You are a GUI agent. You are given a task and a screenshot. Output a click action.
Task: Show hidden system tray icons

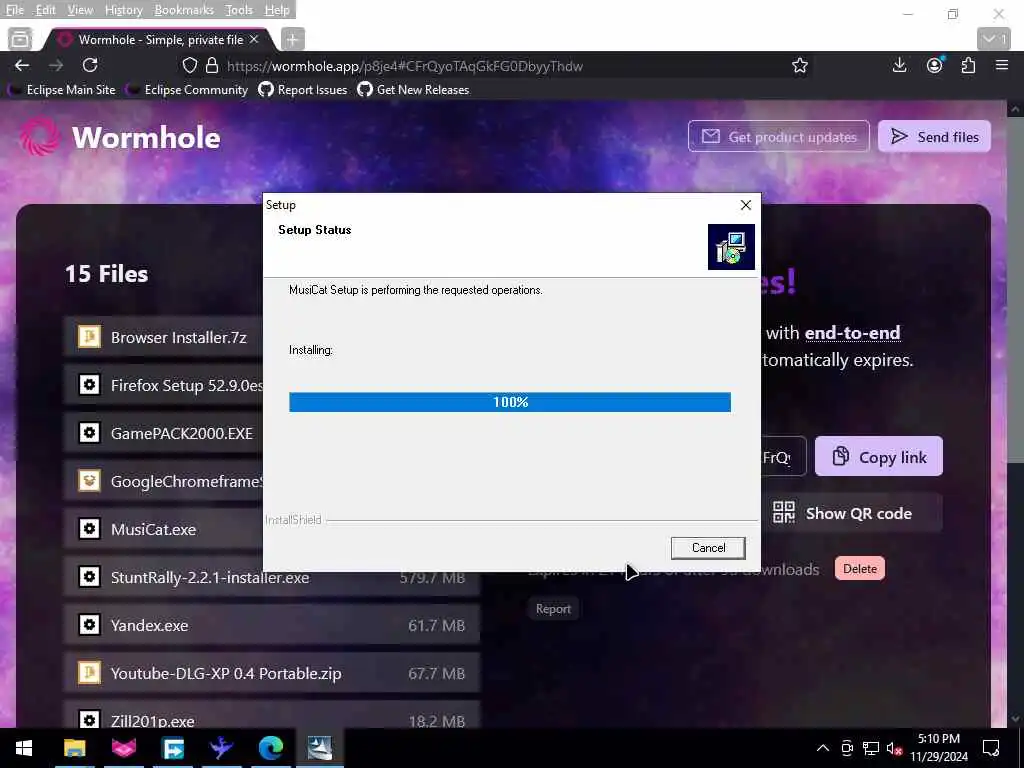[x=823, y=748]
